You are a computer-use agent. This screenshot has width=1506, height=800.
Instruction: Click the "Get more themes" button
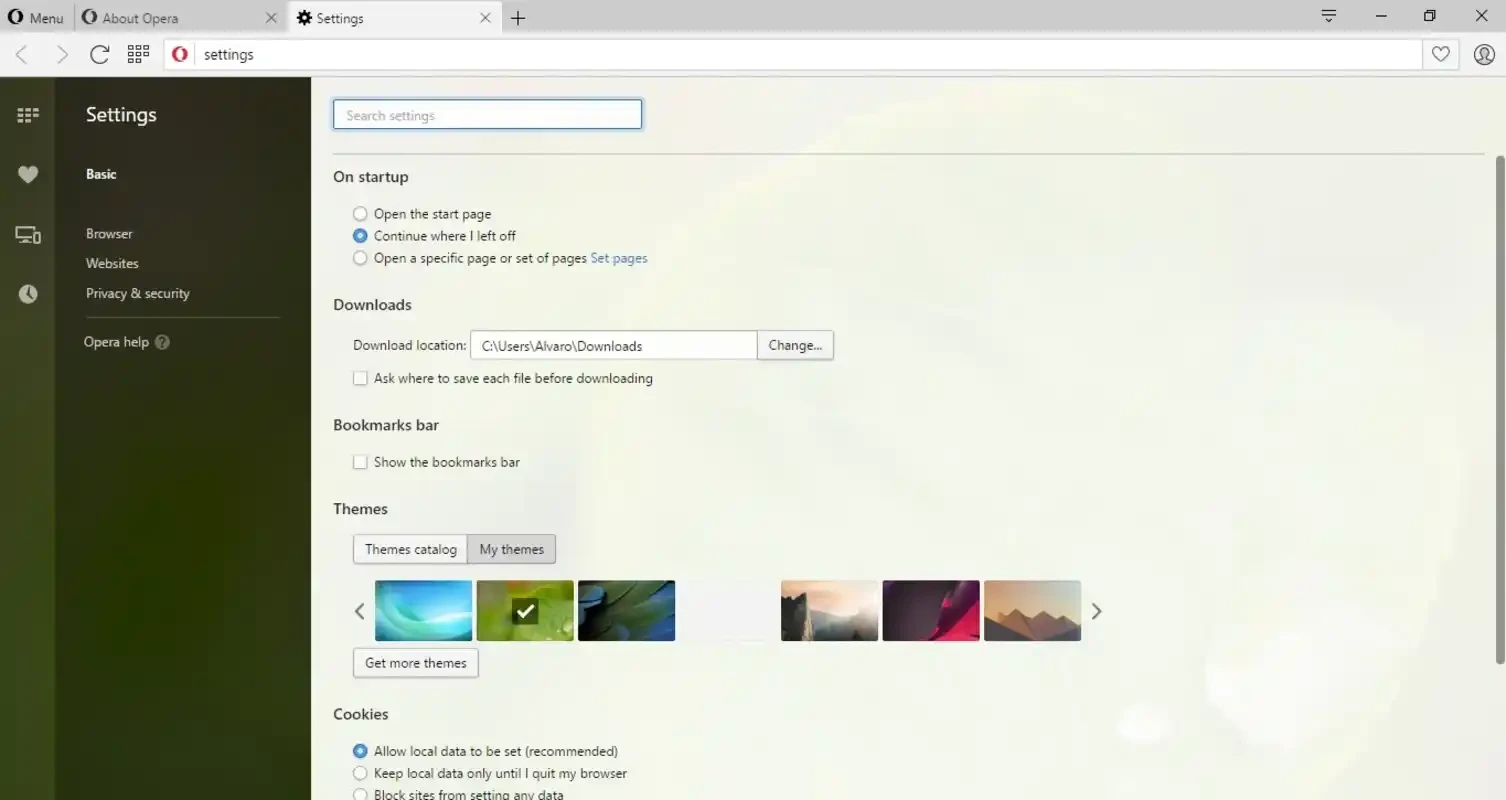coord(415,663)
